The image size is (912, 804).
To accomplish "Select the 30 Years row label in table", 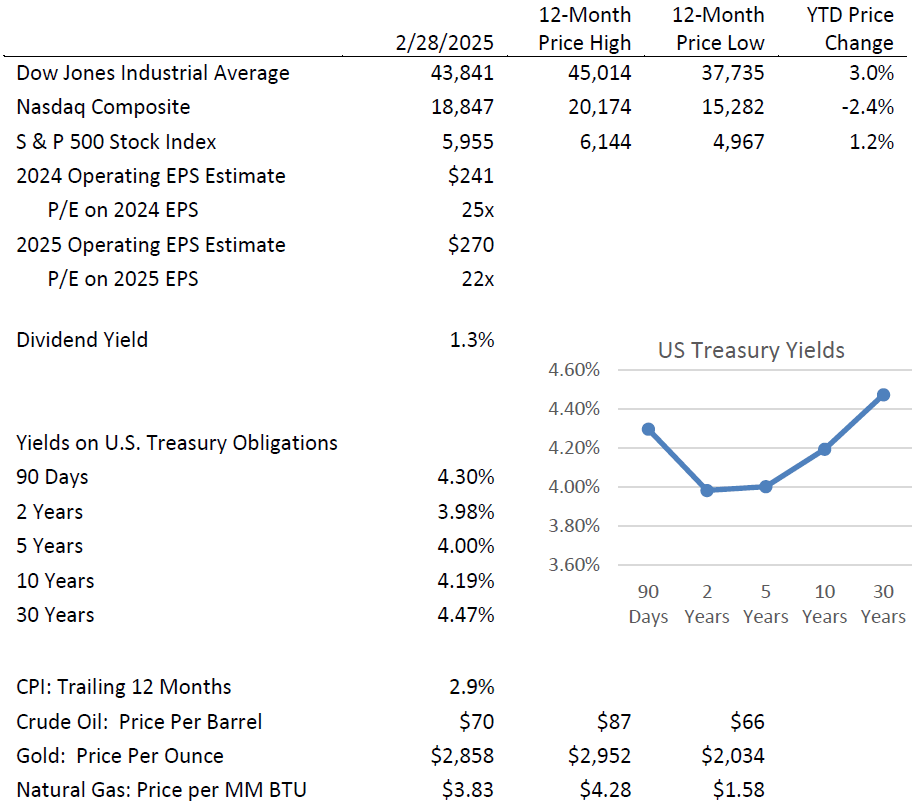I will (x=55, y=615).
